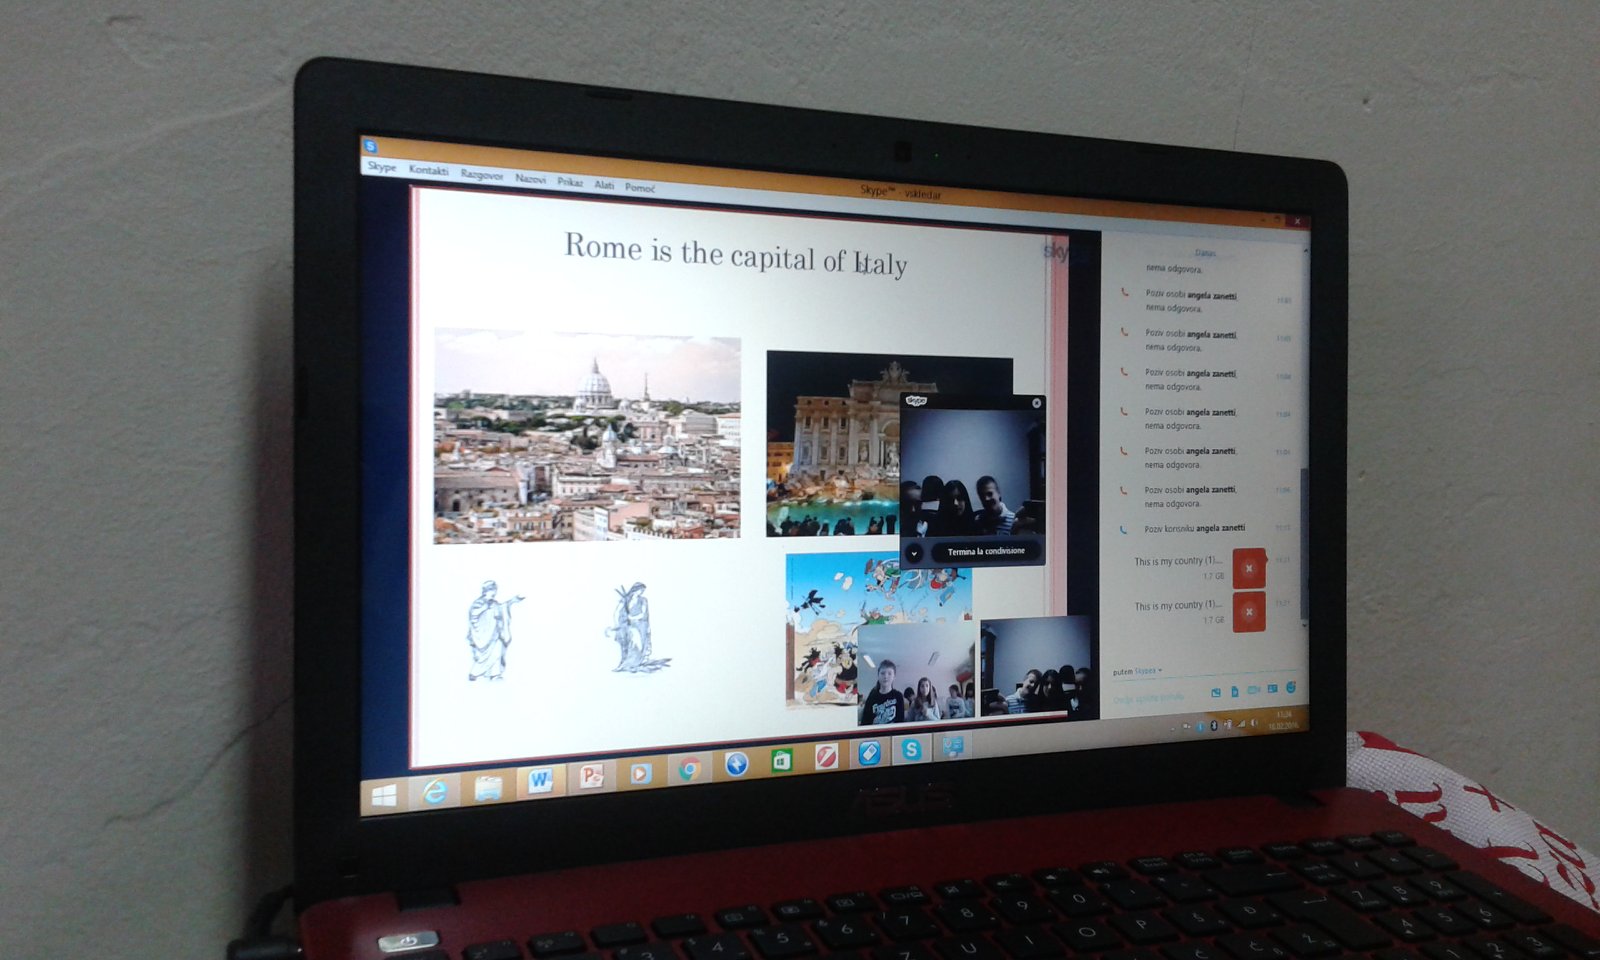1600x960 pixels.
Task: Click the second This is my country file name
Action: [x=1178, y=605]
